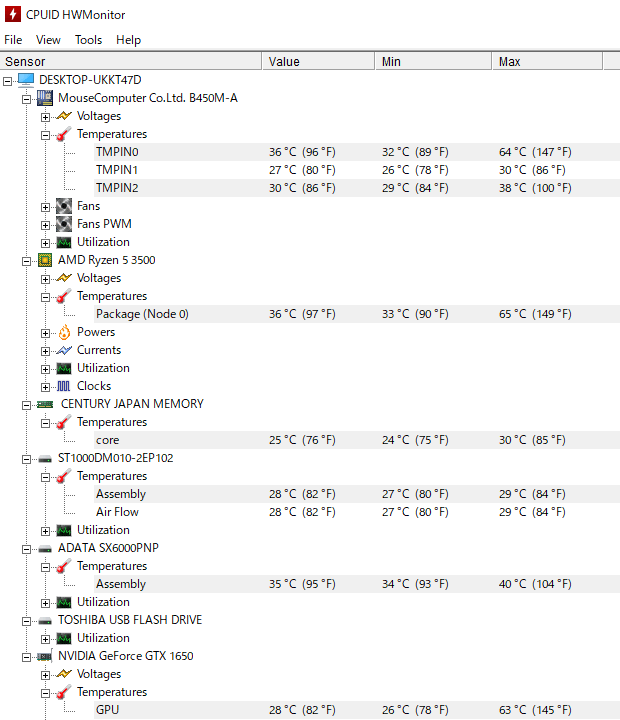Click the ADATA SX6000PNP drive icon

45,548
